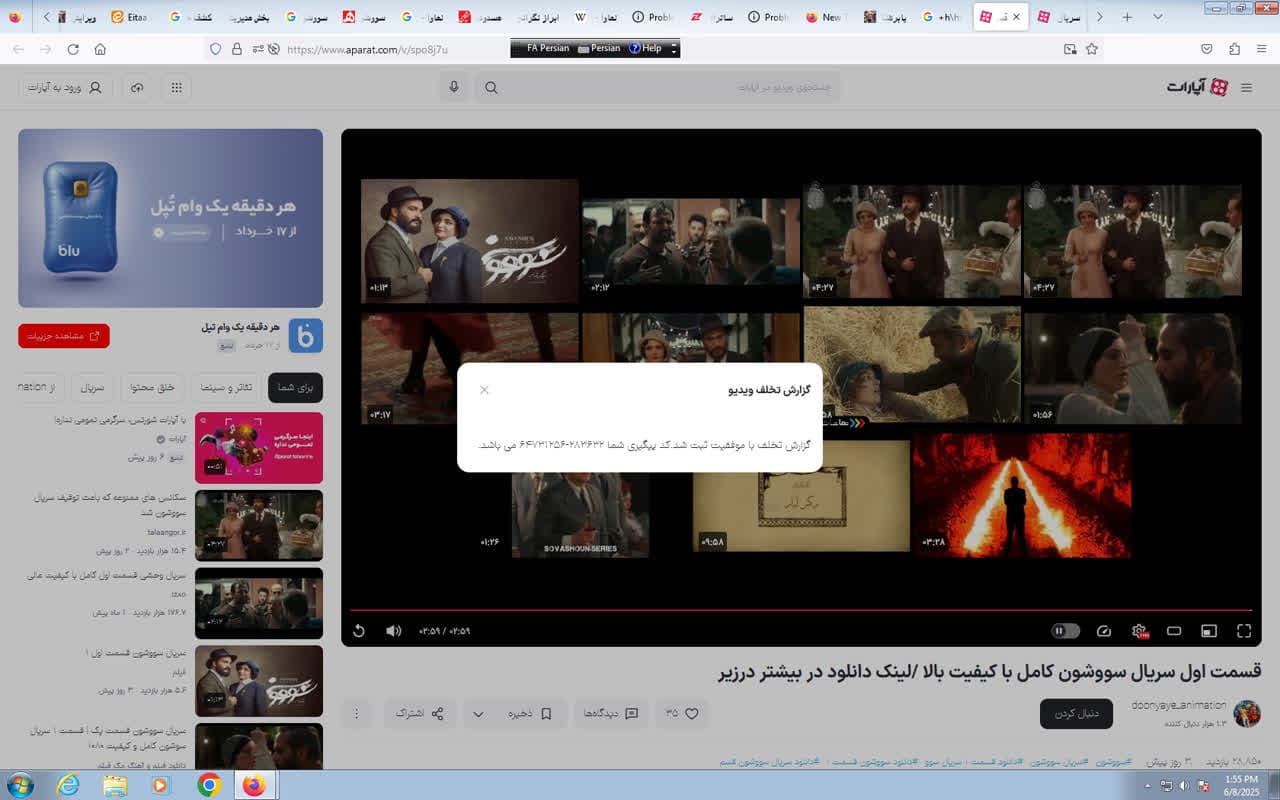Select the سریال category tab
Viewport: 1280px width, 800px height.
pyautogui.click(x=93, y=387)
